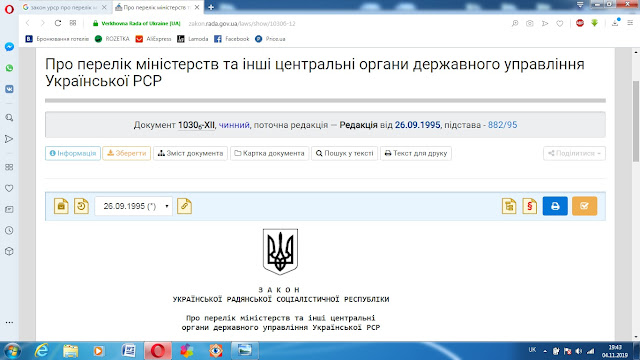This screenshot has width=640, height=360.
Task: Open File Explorer from taskbar
Action: coord(70,351)
